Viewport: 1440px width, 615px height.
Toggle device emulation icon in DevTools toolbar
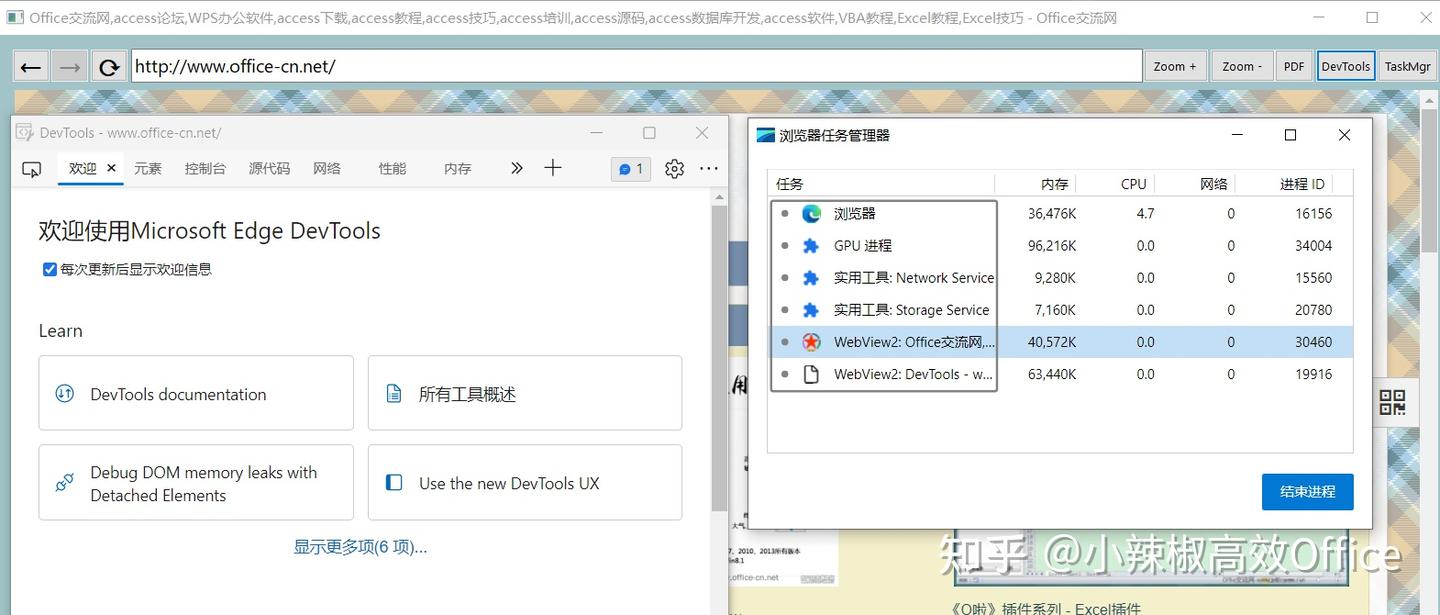point(31,168)
